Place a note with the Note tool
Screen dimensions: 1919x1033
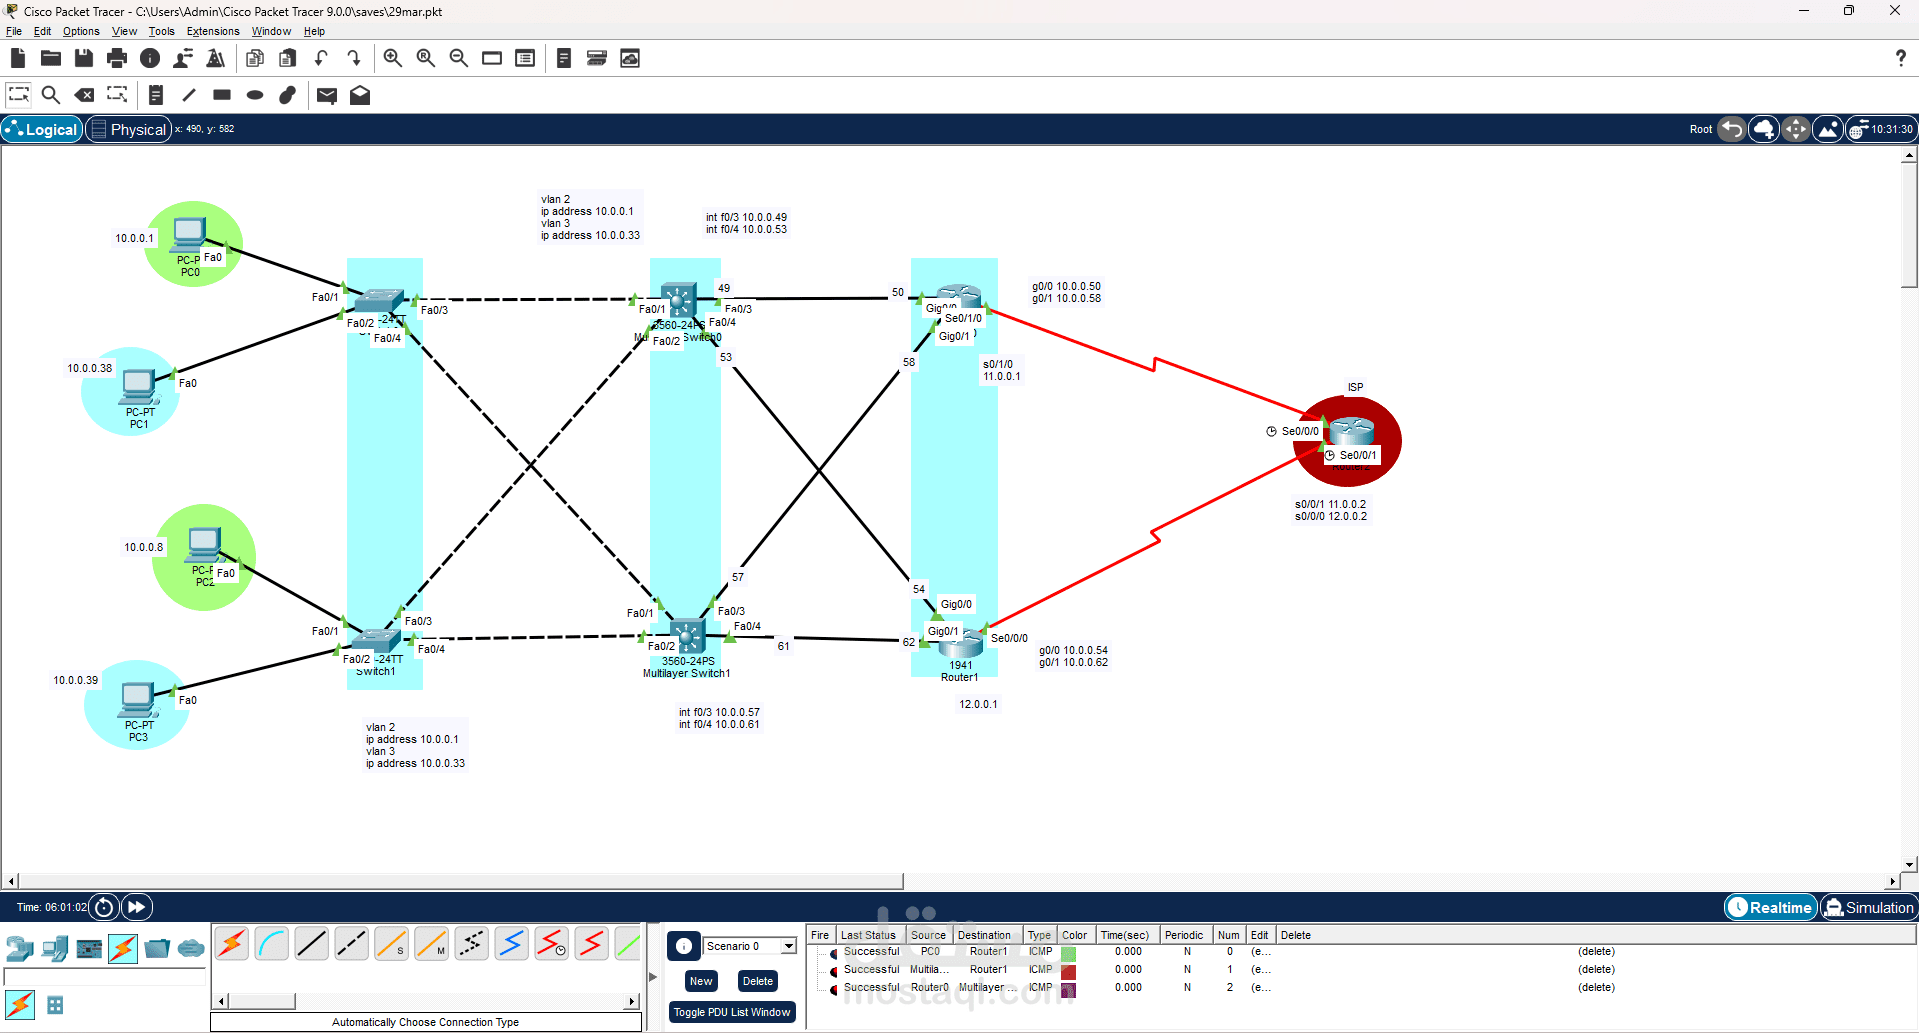[x=156, y=95]
